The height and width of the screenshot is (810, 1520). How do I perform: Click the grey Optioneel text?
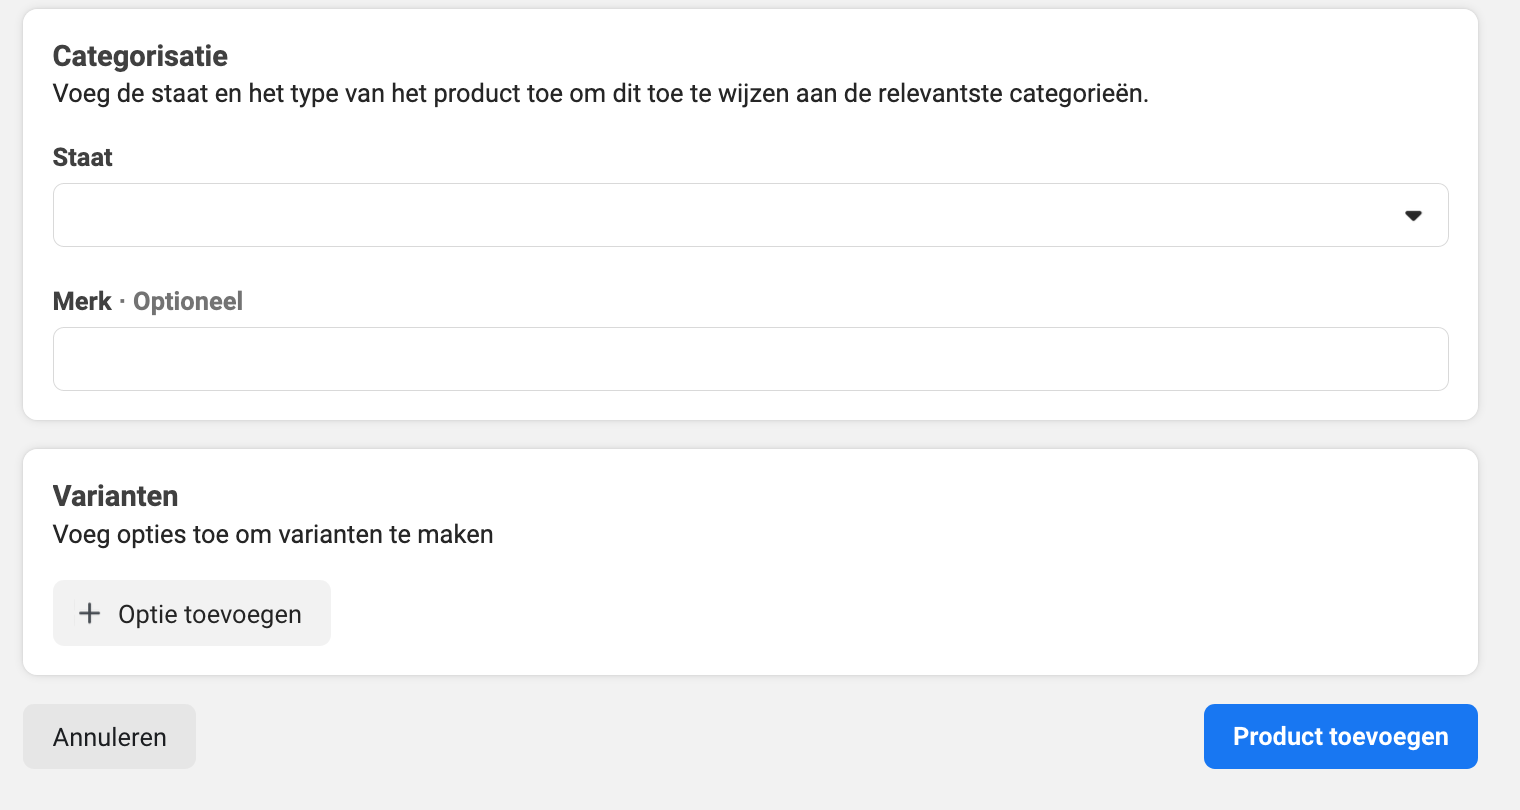(x=188, y=301)
